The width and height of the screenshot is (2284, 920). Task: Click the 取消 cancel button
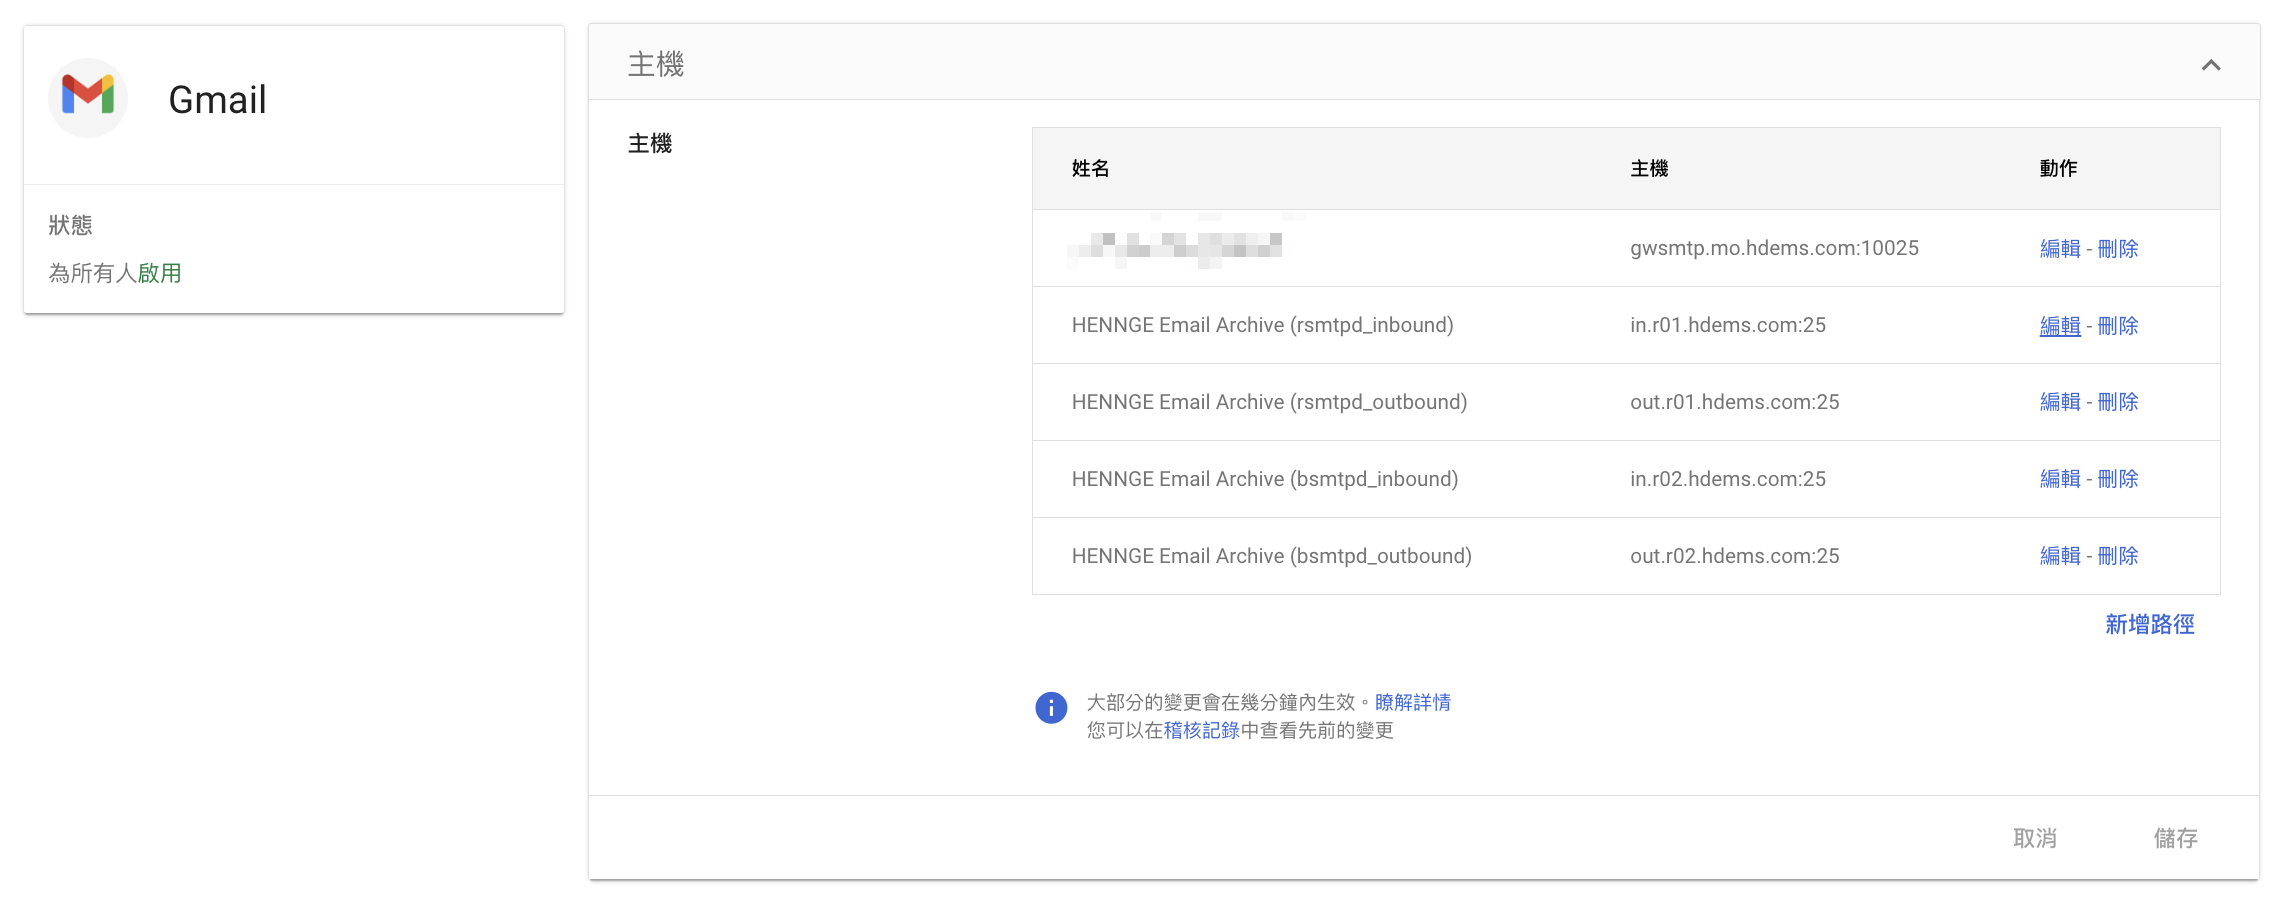2035,838
